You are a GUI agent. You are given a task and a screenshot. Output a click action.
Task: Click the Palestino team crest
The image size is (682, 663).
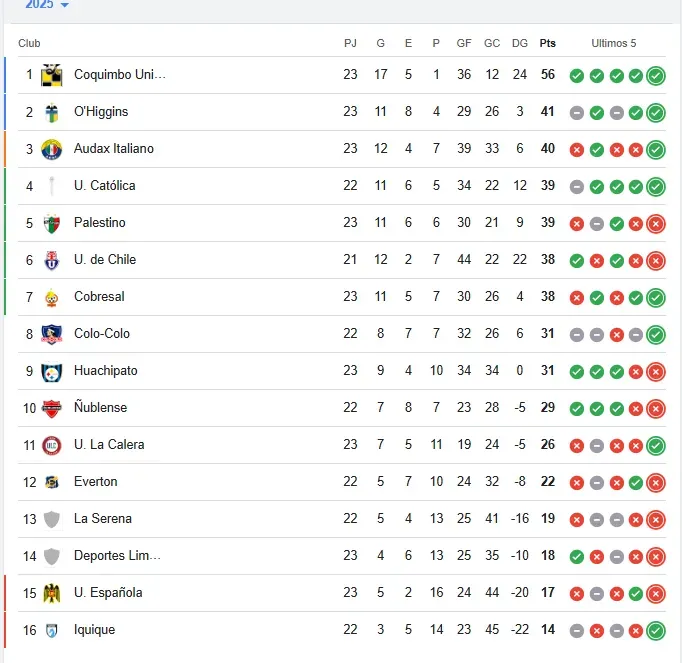pyautogui.click(x=52, y=223)
